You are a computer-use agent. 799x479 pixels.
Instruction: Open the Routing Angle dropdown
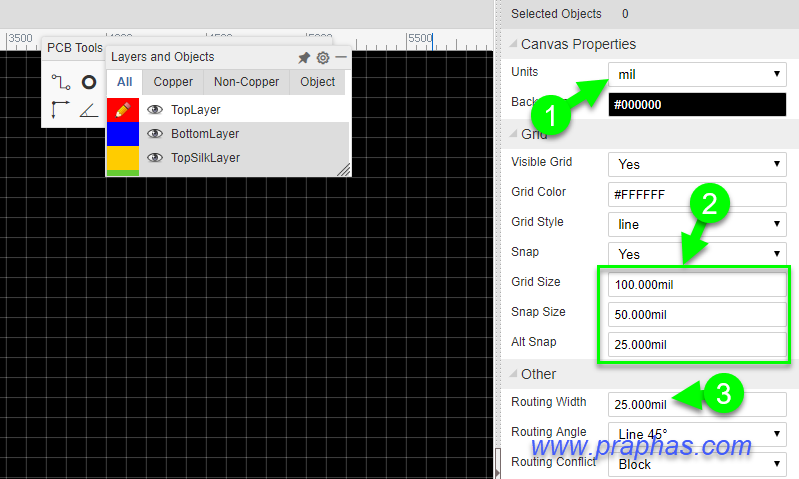pyautogui.click(x=697, y=434)
